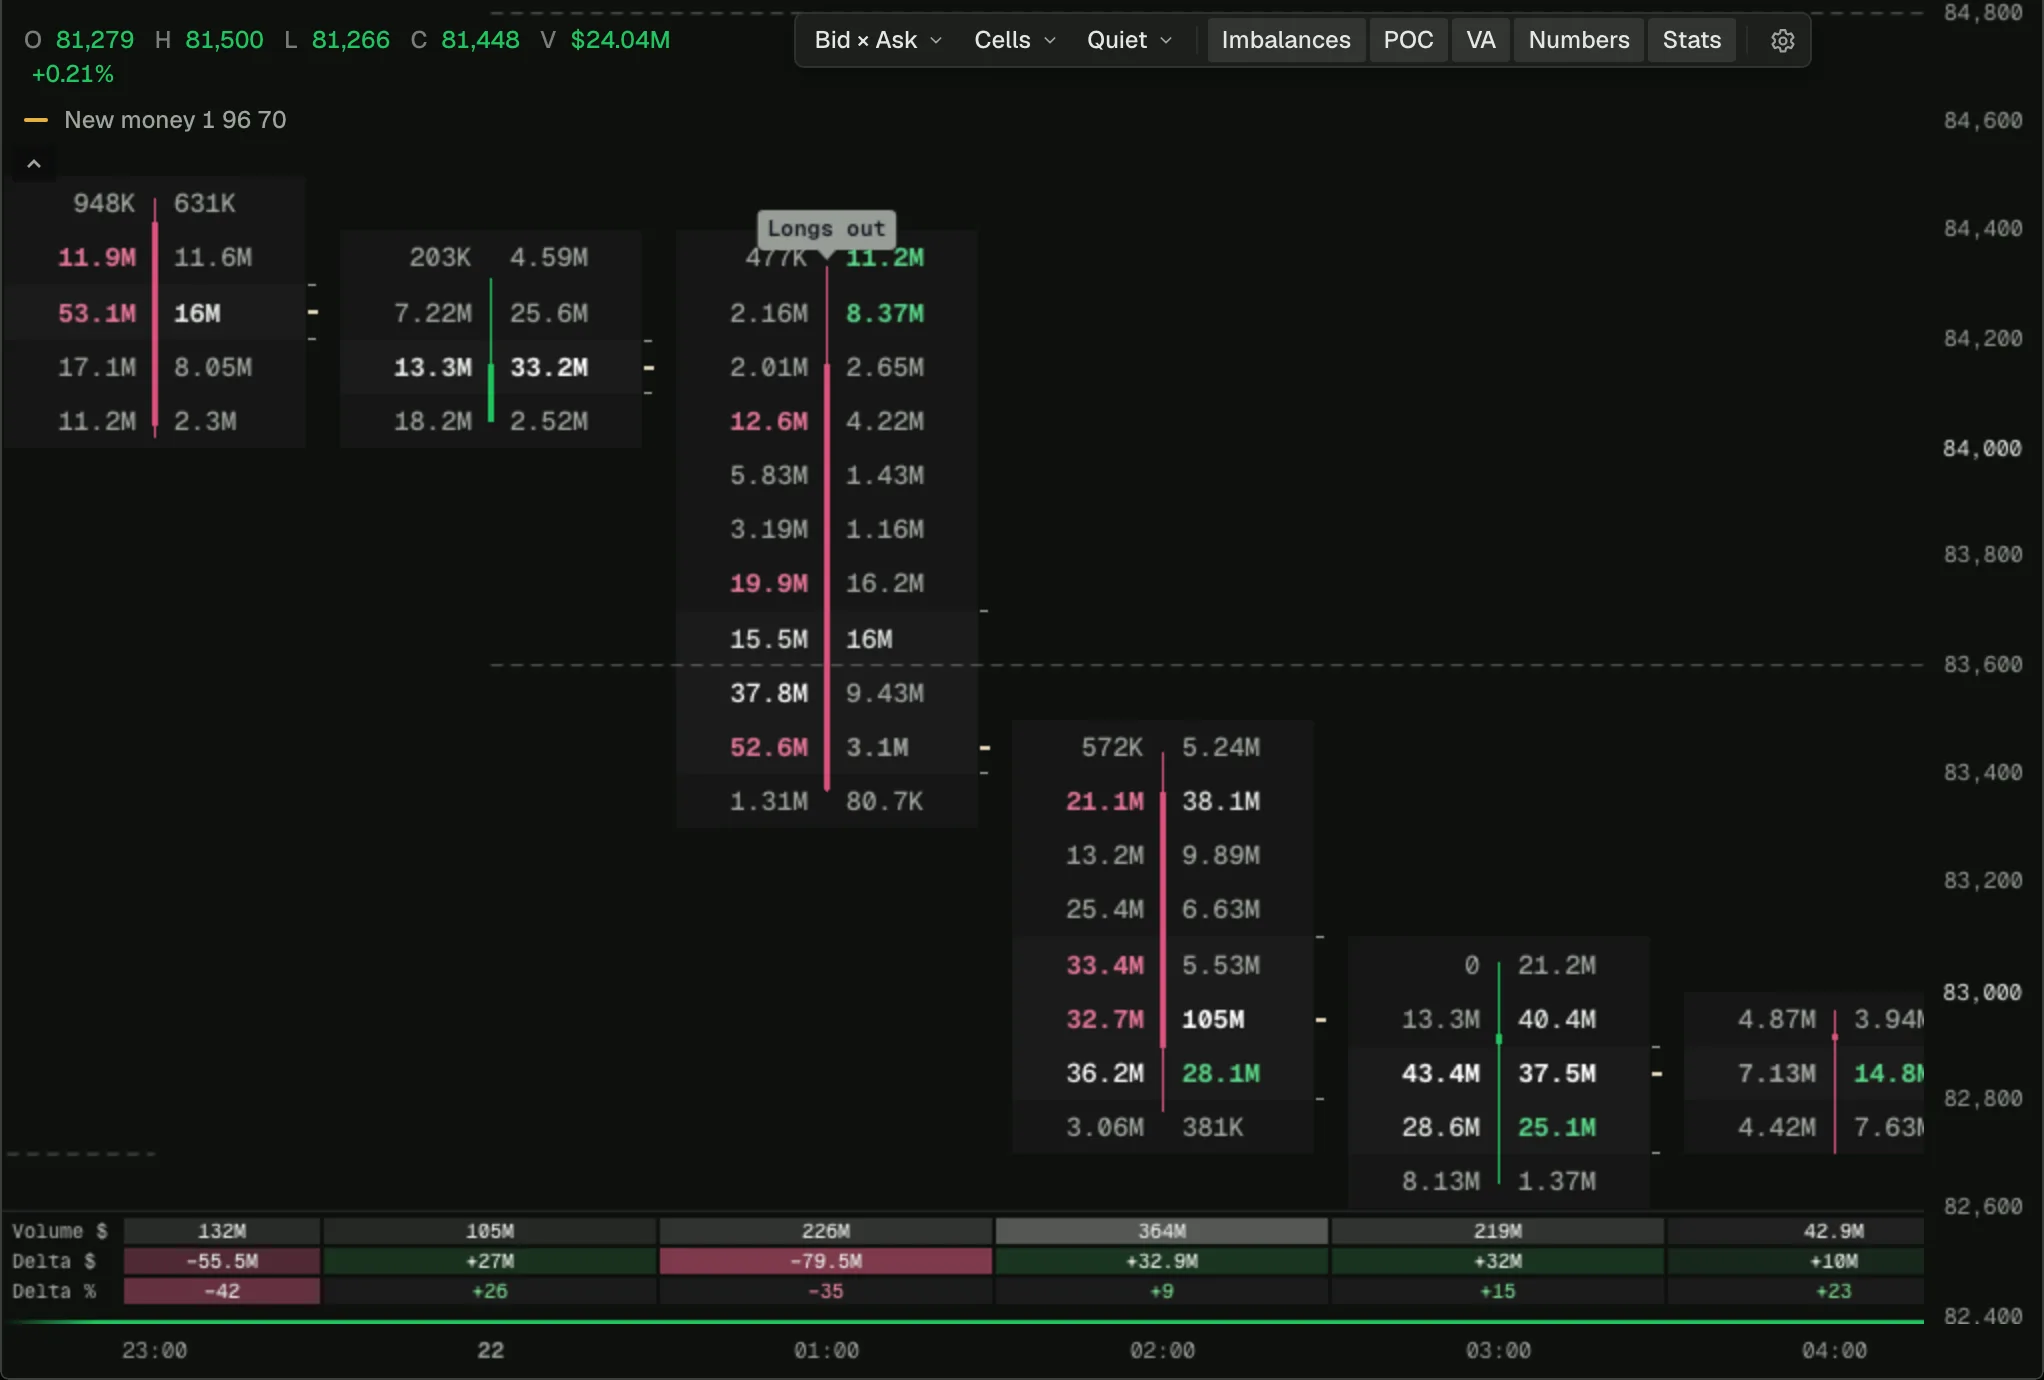This screenshot has width=2044, height=1380.
Task: Click the Volume $ row label
Action: point(60,1231)
